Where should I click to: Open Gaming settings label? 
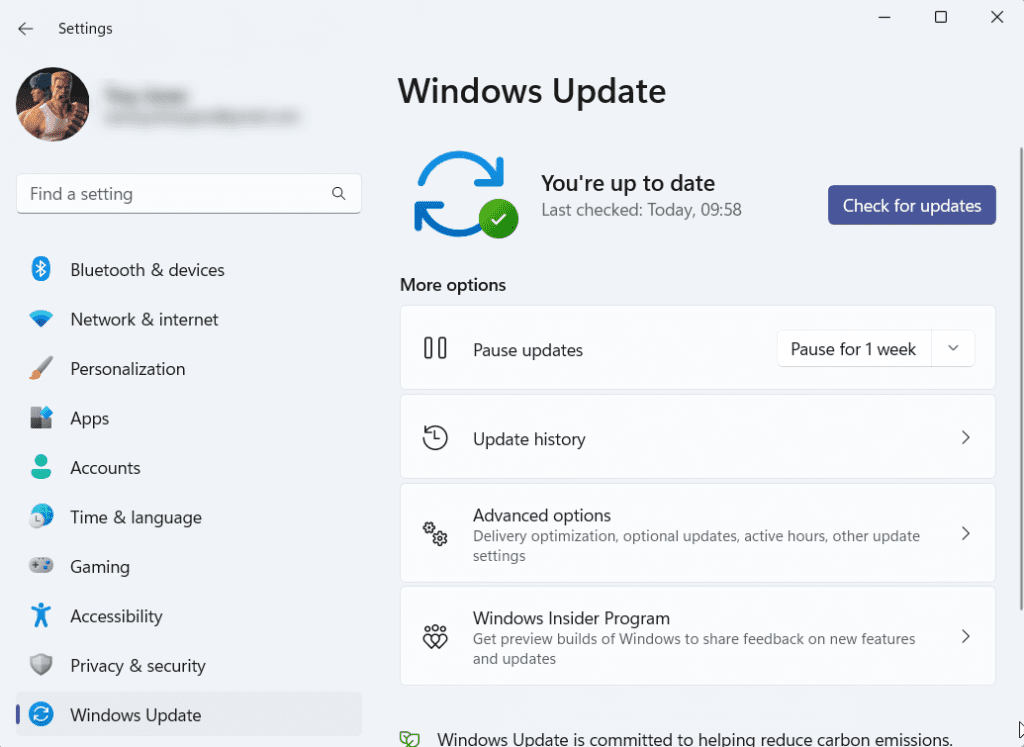[x=100, y=567]
